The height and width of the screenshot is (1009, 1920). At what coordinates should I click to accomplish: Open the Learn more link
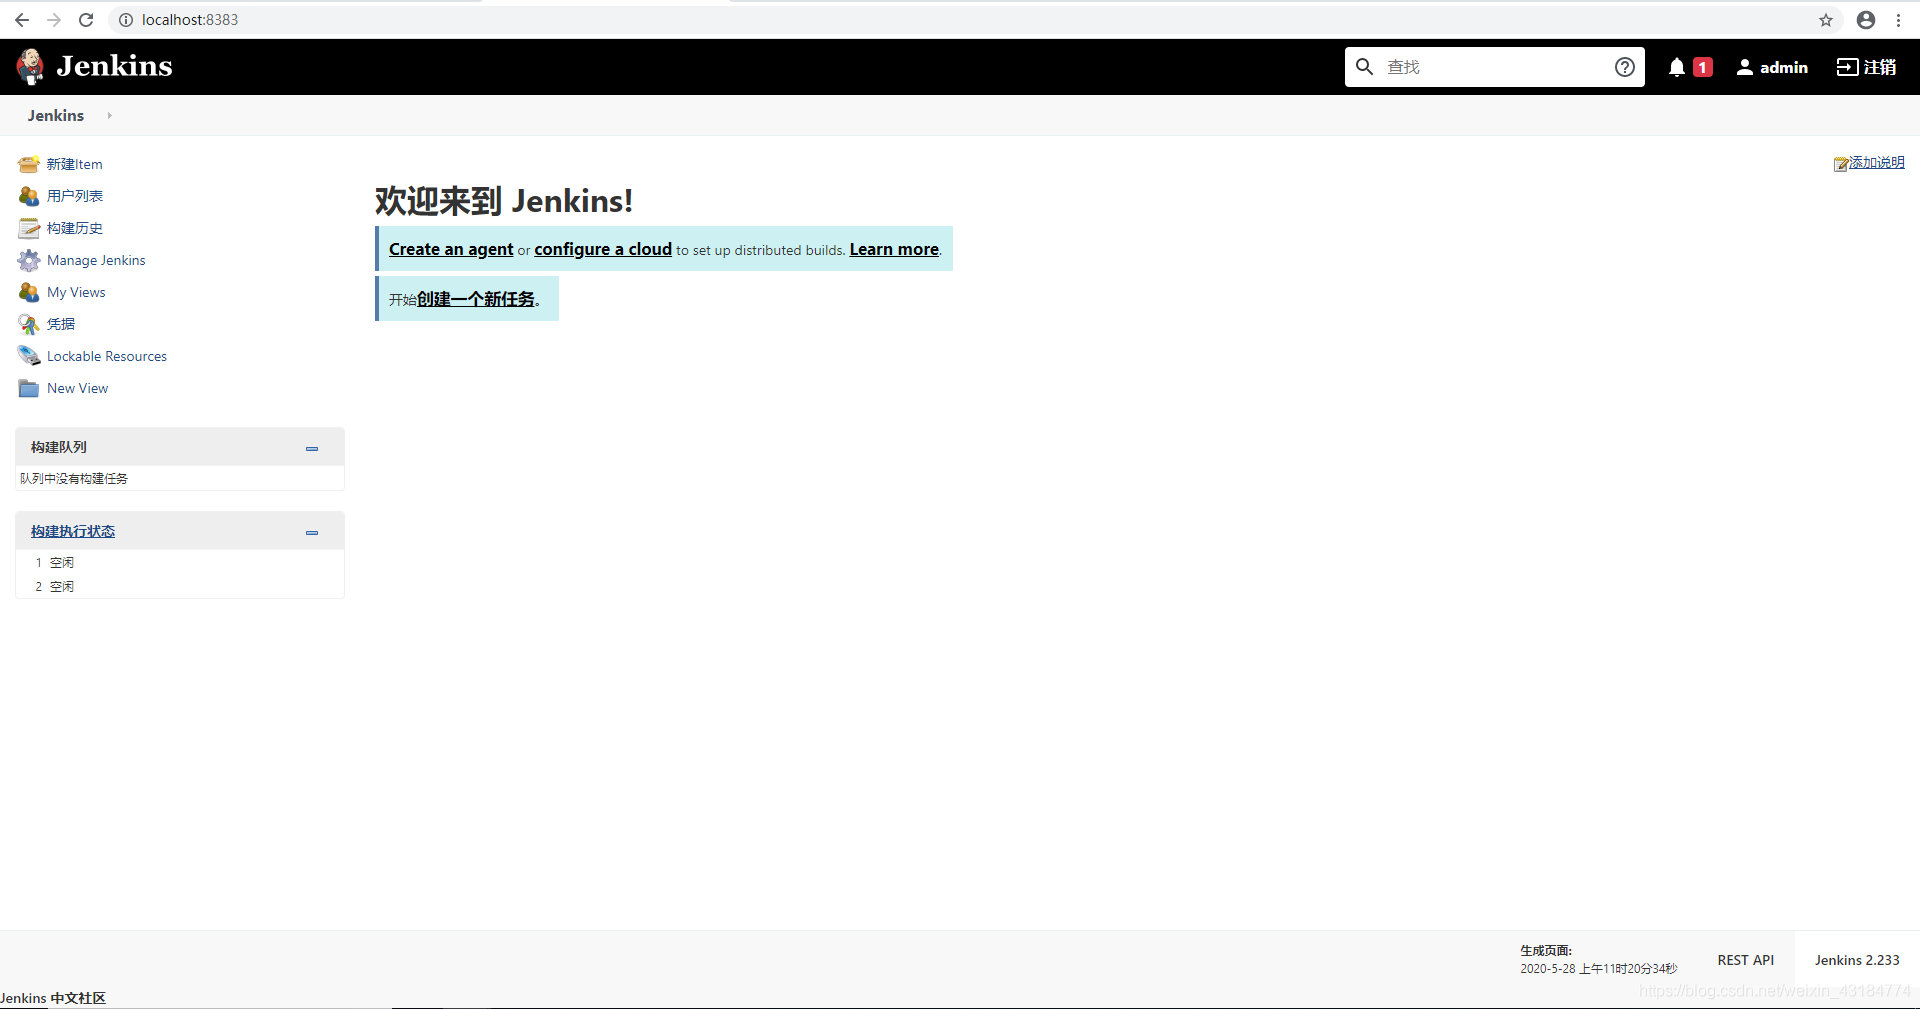point(894,249)
